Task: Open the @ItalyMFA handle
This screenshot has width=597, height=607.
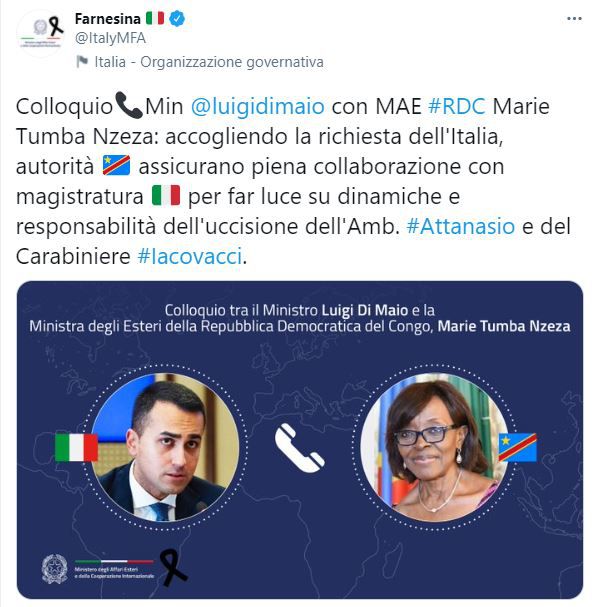Action: click(x=110, y=38)
